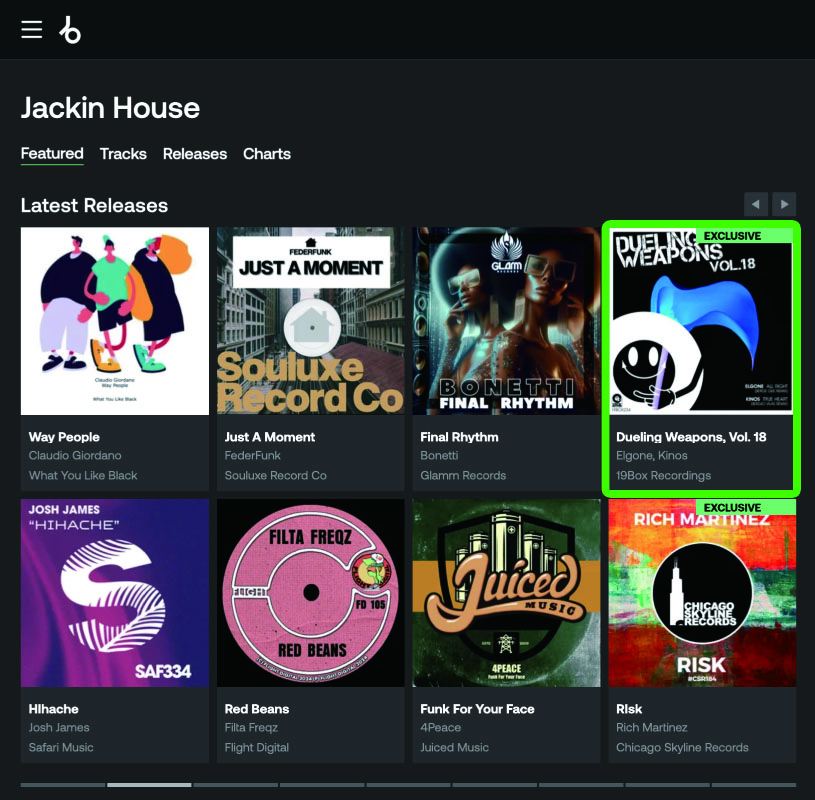This screenshot has height=800, width=815.
Task: Open artist FederFunk
Action: pos(253,455)
